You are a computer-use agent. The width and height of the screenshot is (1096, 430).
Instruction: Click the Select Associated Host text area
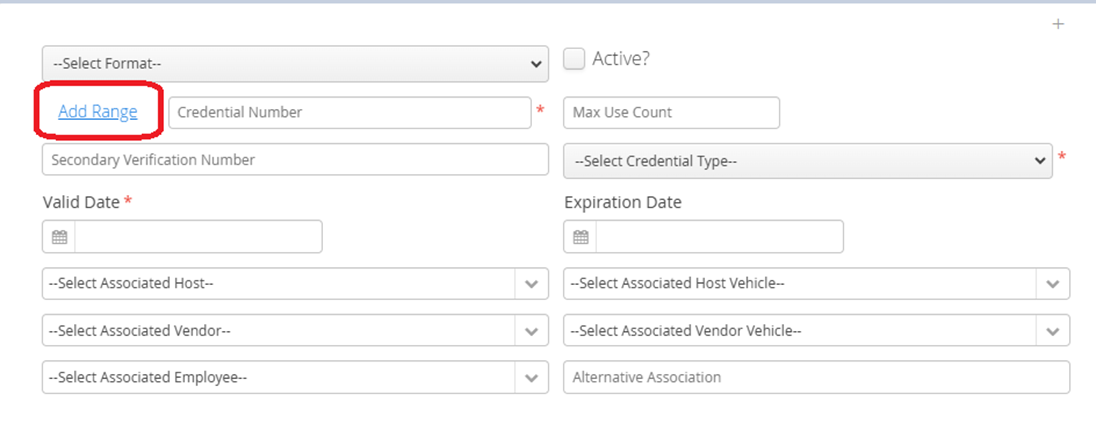coord(279,284)
